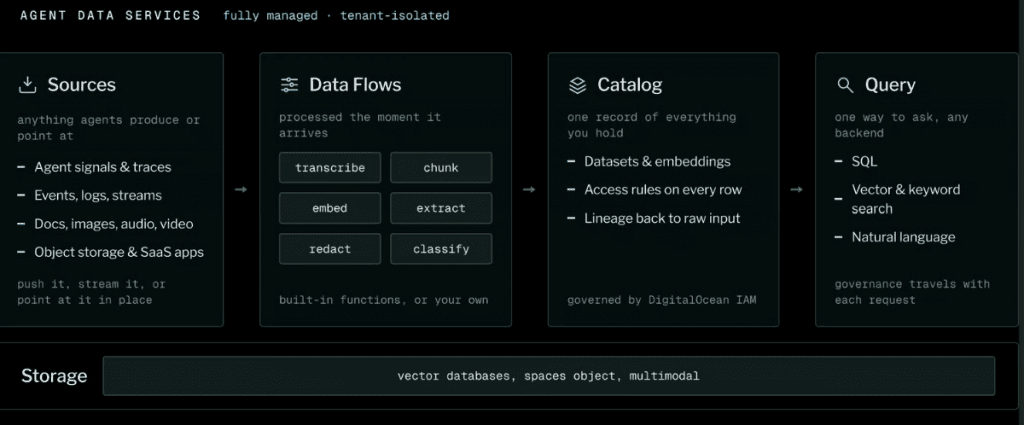Click the Query magnifying glass icon
Screen dimensions: 1024x425
tap(845, 85)
